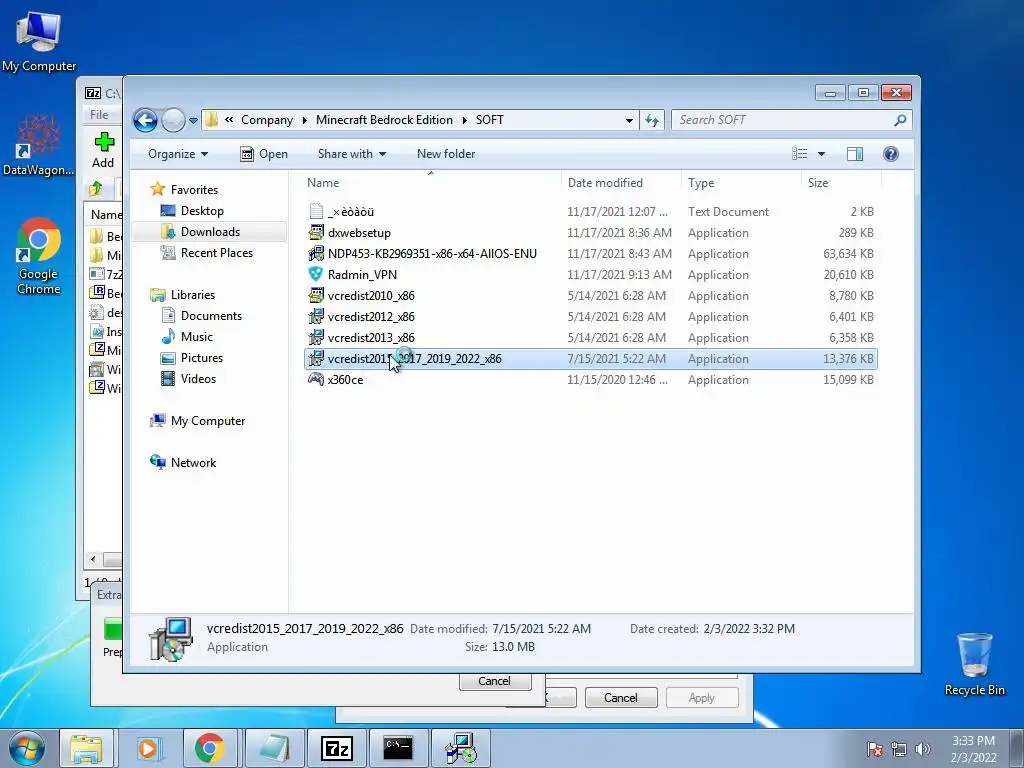
Task: Click the Minecraft Bedrock Edition breadcrumb
Action: [384, 120]
